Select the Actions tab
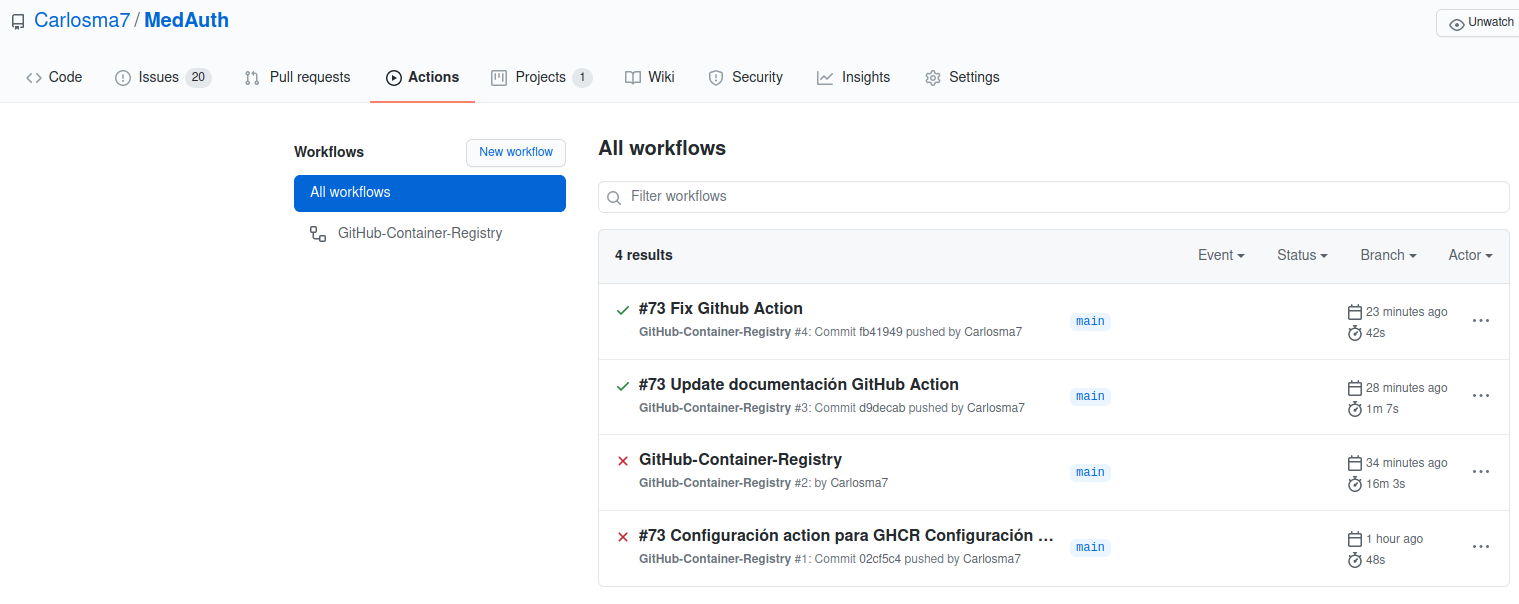 (422, 77)
